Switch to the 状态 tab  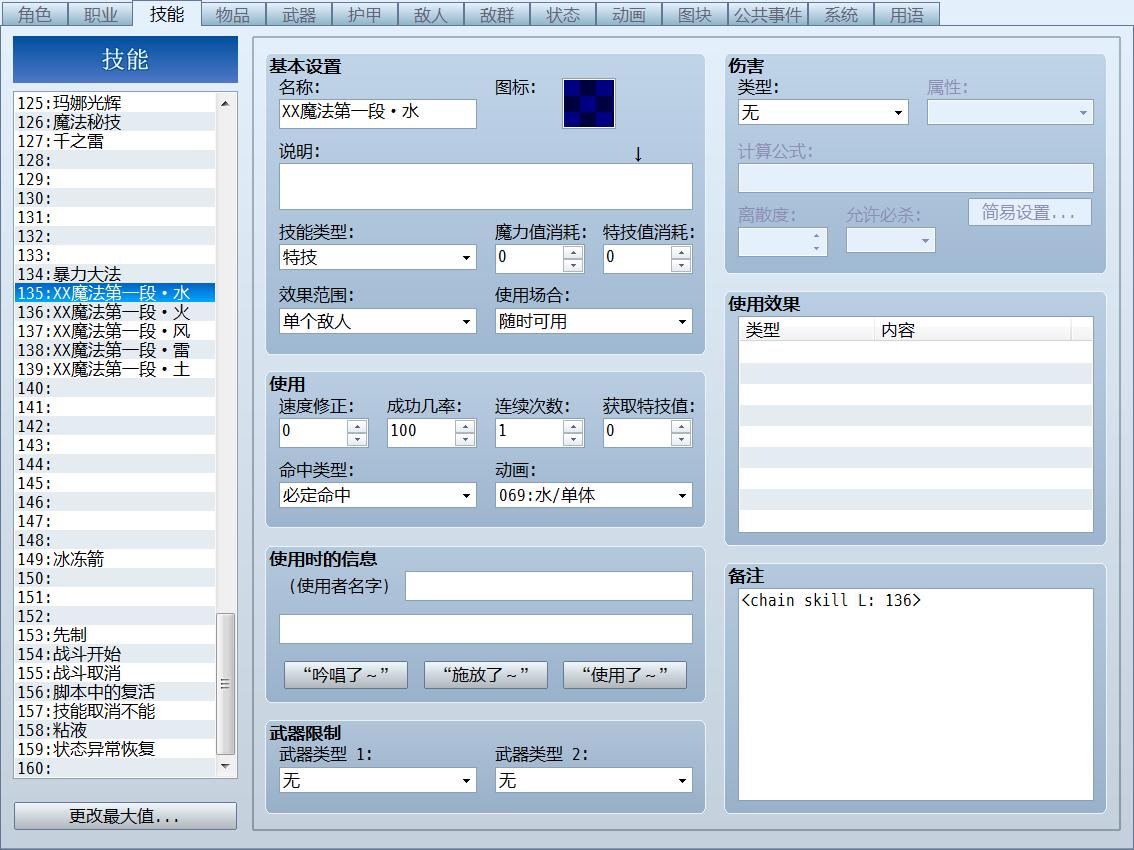pos(563,14)
